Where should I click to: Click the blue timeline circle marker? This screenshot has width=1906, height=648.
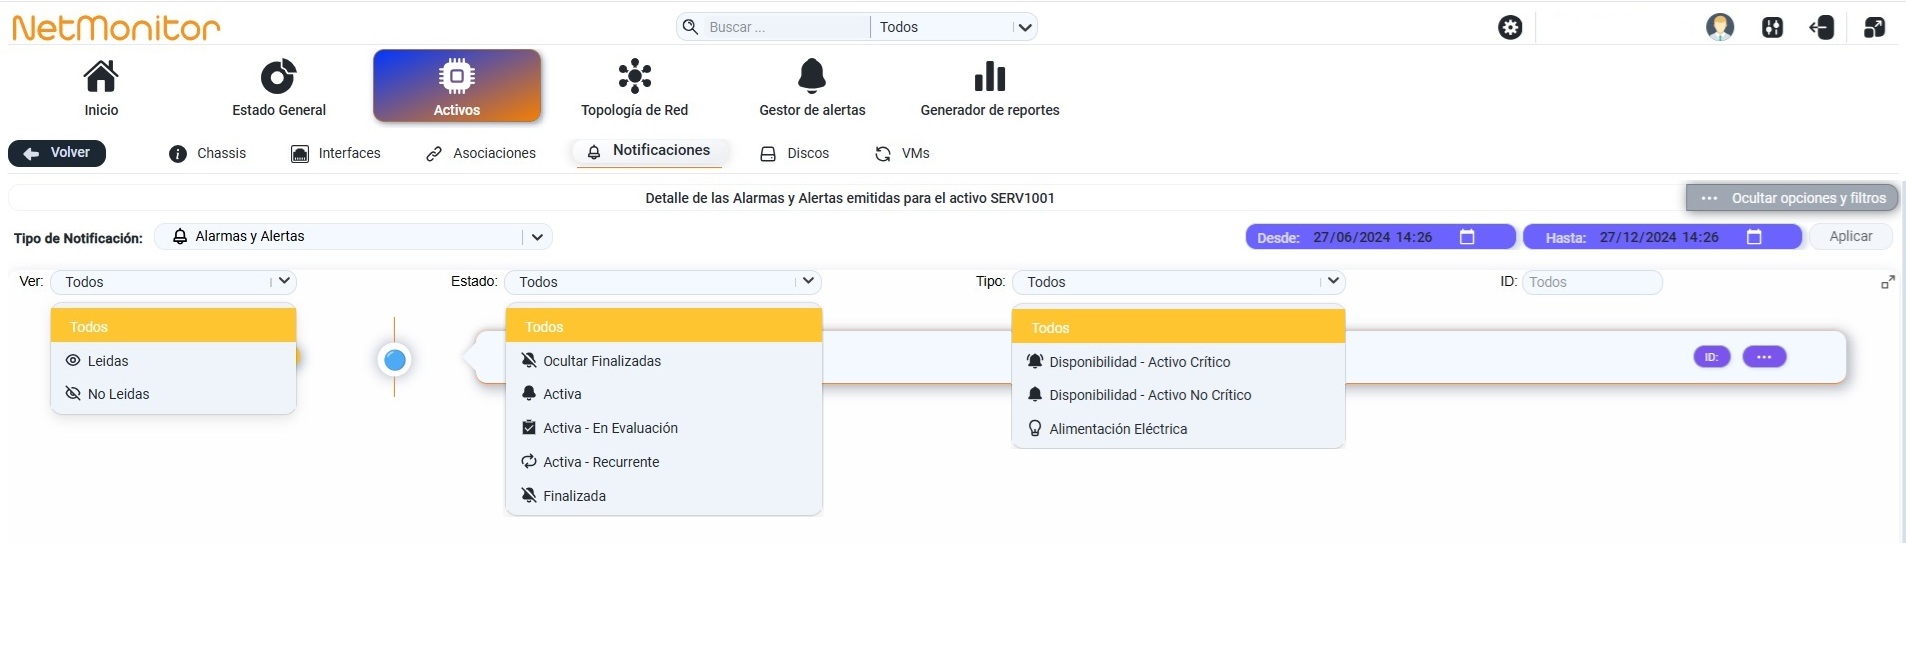(395, 360)
